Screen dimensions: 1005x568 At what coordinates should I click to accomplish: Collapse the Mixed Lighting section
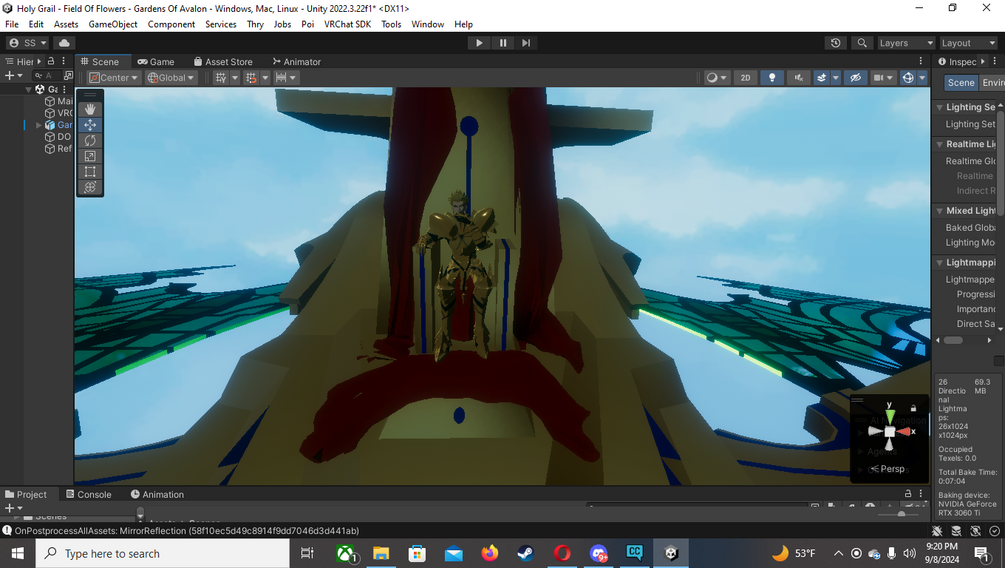point(940,211)
